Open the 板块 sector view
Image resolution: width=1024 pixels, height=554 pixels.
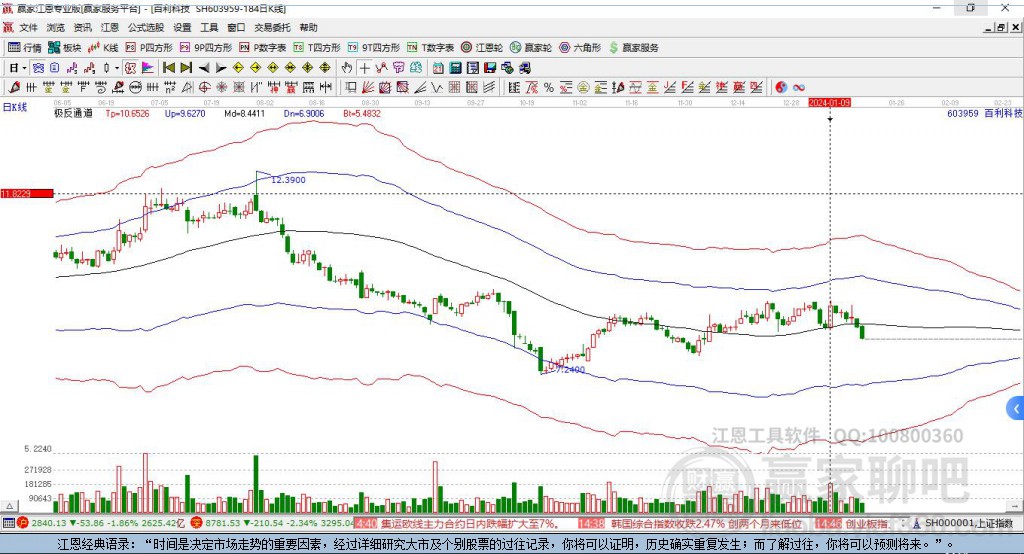(x=65, y=48)
